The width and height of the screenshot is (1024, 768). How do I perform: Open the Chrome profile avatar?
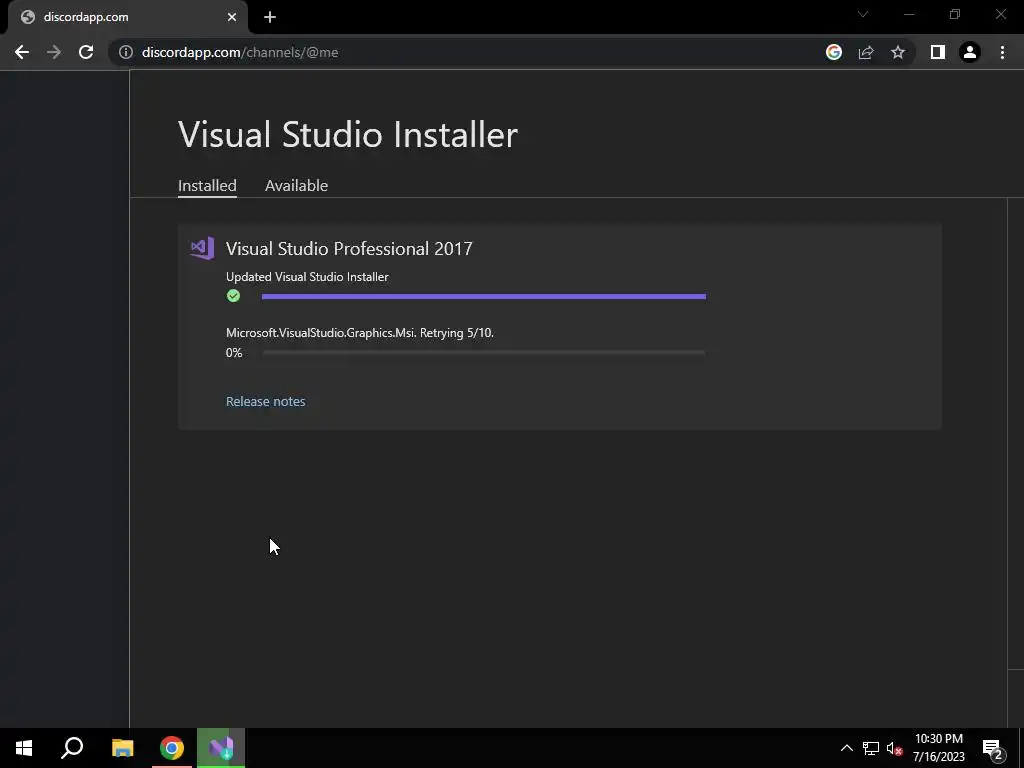(970, 52)
